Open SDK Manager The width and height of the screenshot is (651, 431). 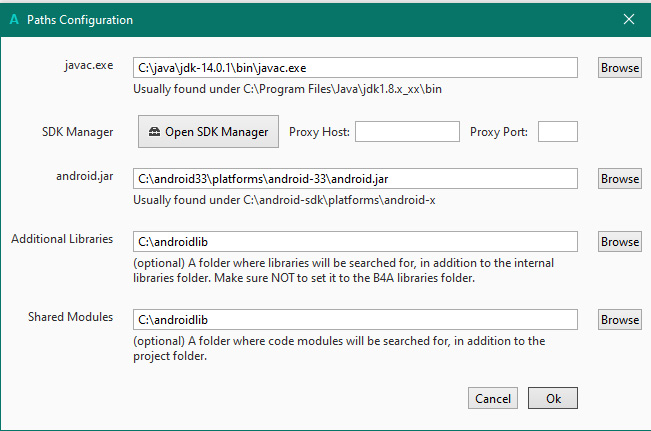(x=208, y=132)
